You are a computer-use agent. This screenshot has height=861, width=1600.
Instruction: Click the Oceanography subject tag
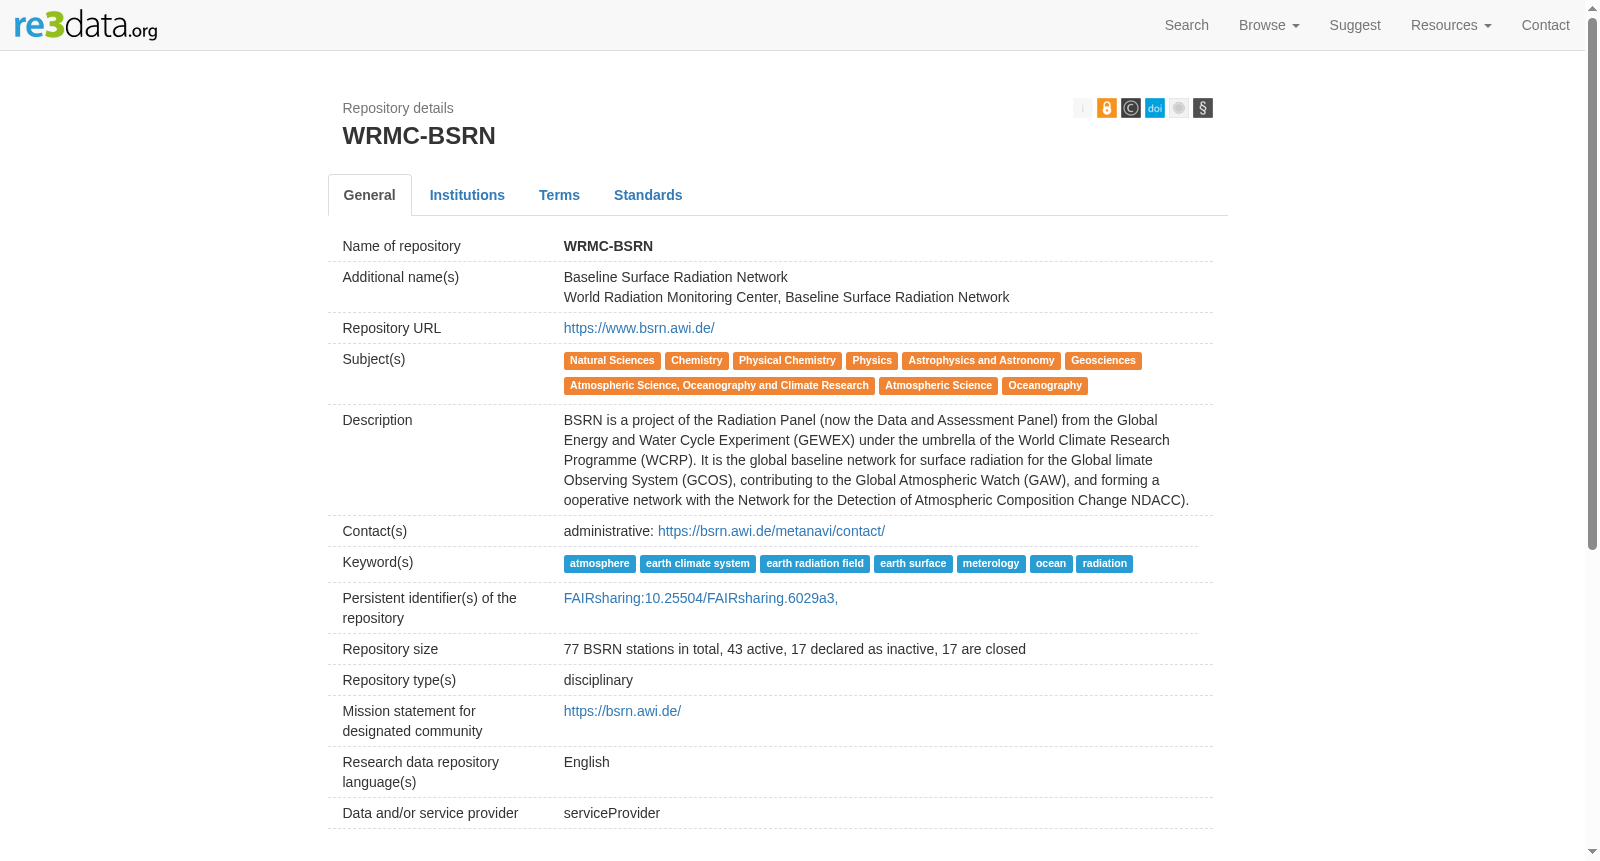(x=1045, y=386)
